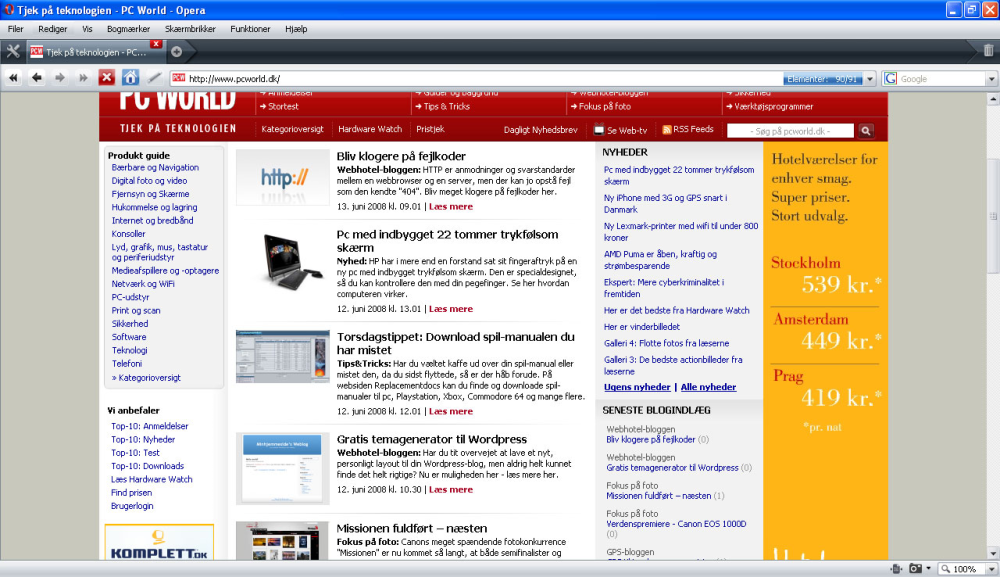
Task: Close the 'Tjek på teknologien' tab
Action: [156, 44]
